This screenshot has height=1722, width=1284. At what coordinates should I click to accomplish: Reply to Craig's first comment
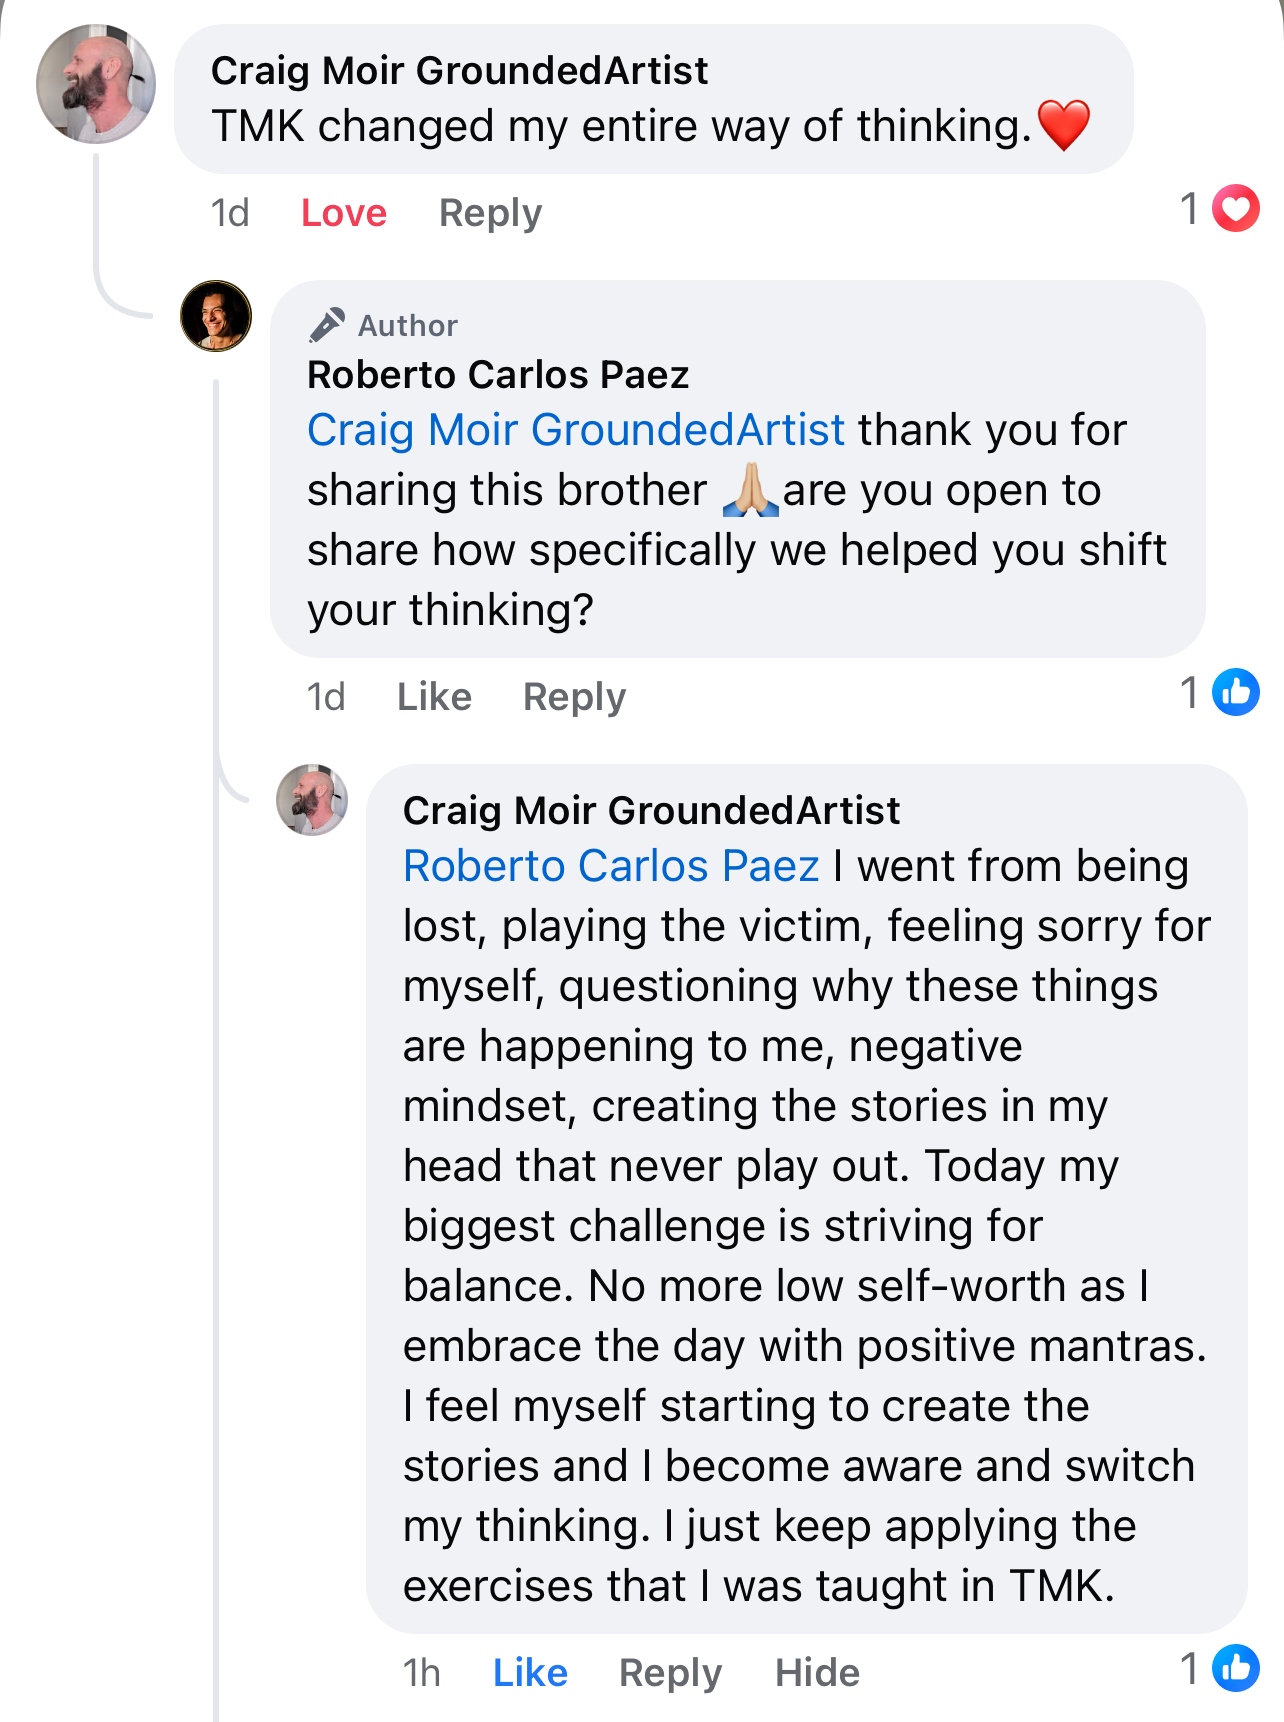point(490,212)
